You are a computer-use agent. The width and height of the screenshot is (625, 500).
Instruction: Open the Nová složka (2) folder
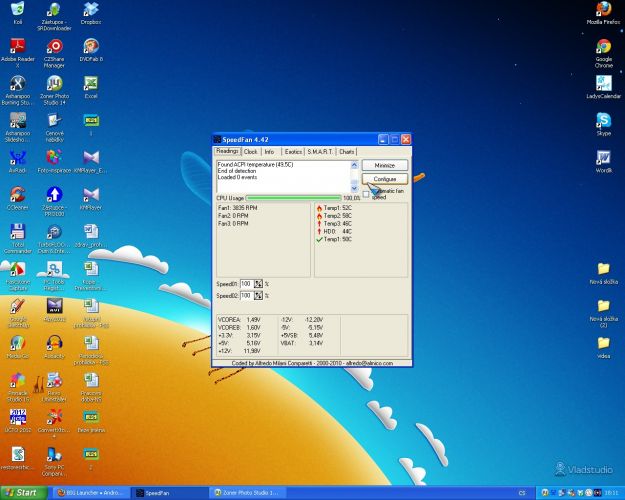(603, 313)
